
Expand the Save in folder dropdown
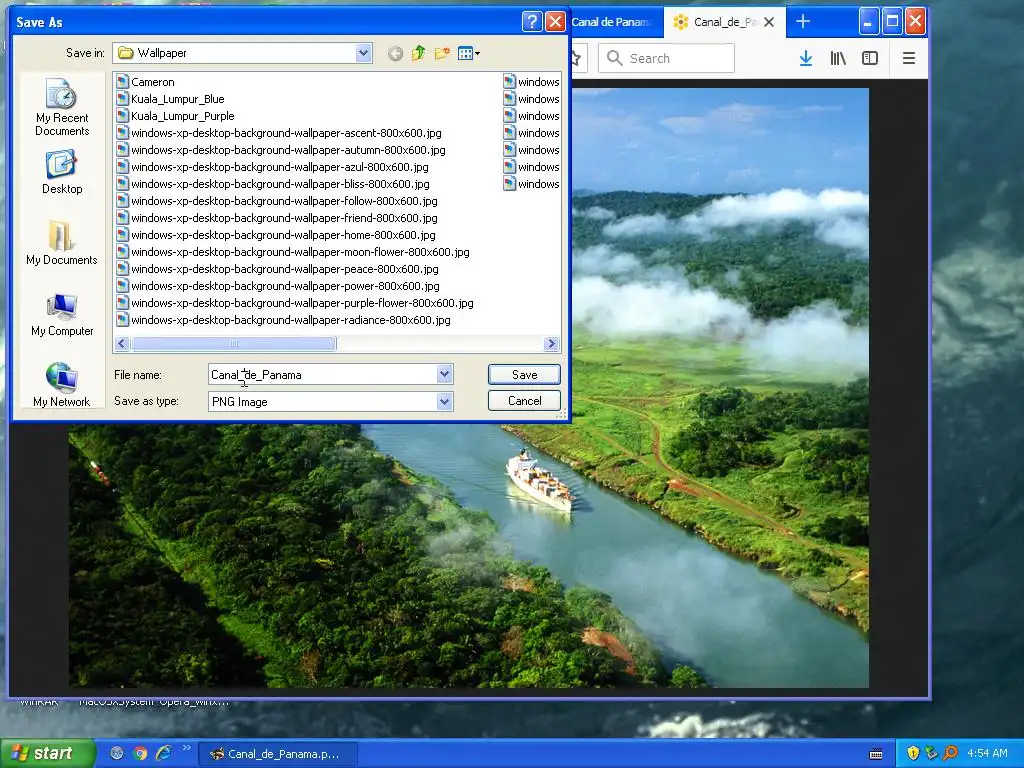coord(364,54)
